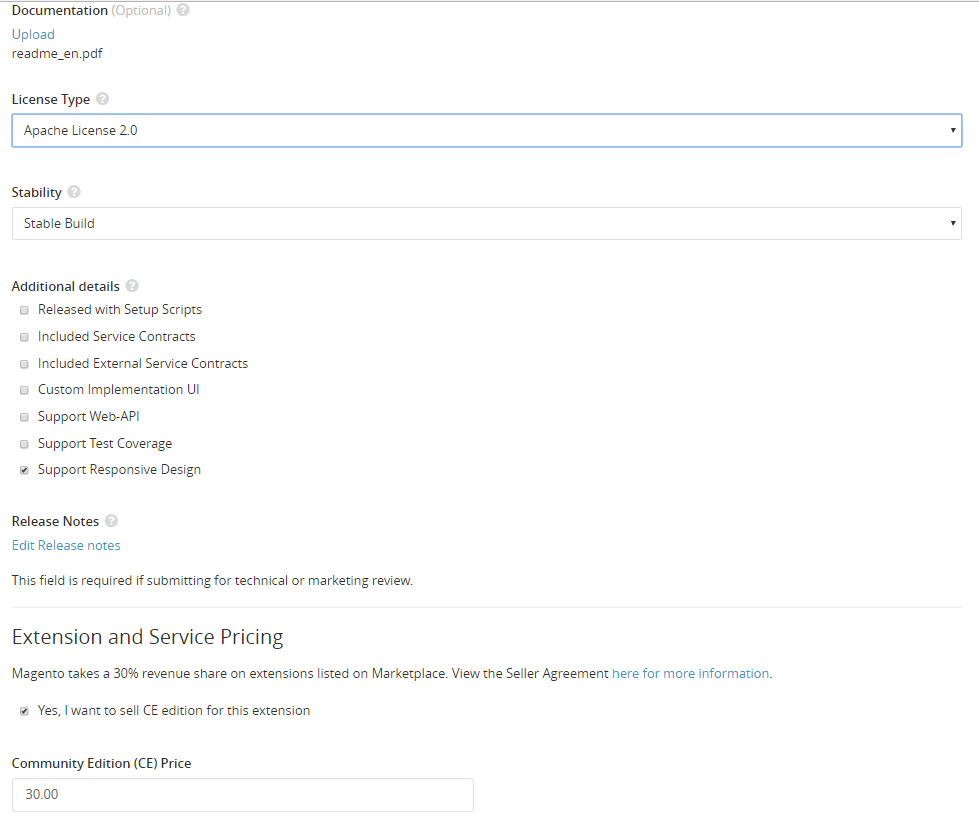Open the License Type dropdown

[x=486, y=131]
